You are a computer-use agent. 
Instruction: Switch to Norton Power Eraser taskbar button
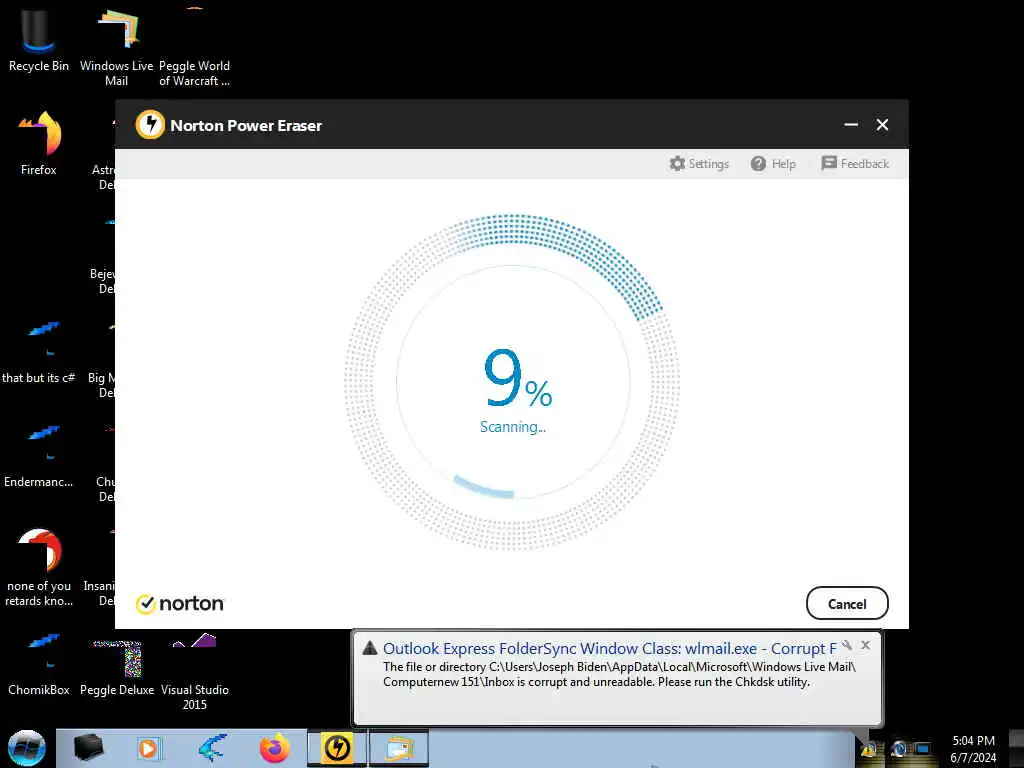(x=337, y=748)
